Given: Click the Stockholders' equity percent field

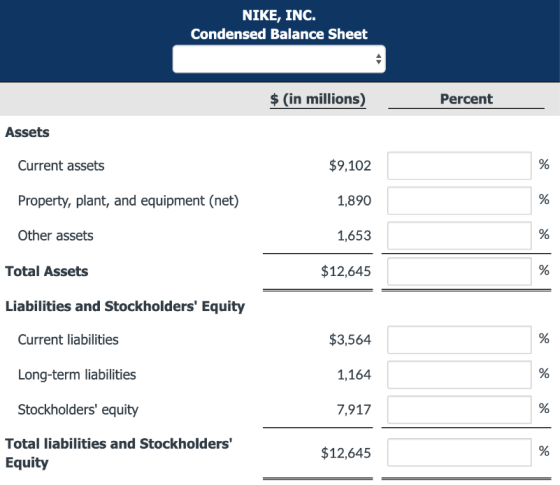Looking at the screenshot, I should 459,410.
